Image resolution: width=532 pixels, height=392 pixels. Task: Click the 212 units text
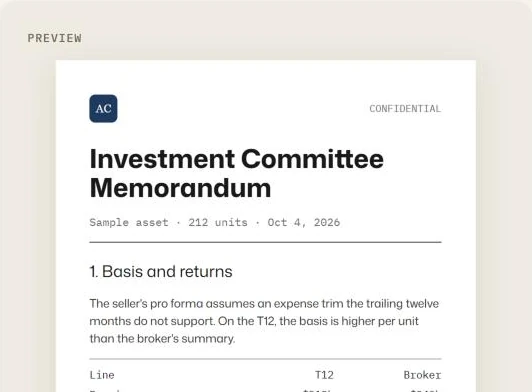click(218, 222)
